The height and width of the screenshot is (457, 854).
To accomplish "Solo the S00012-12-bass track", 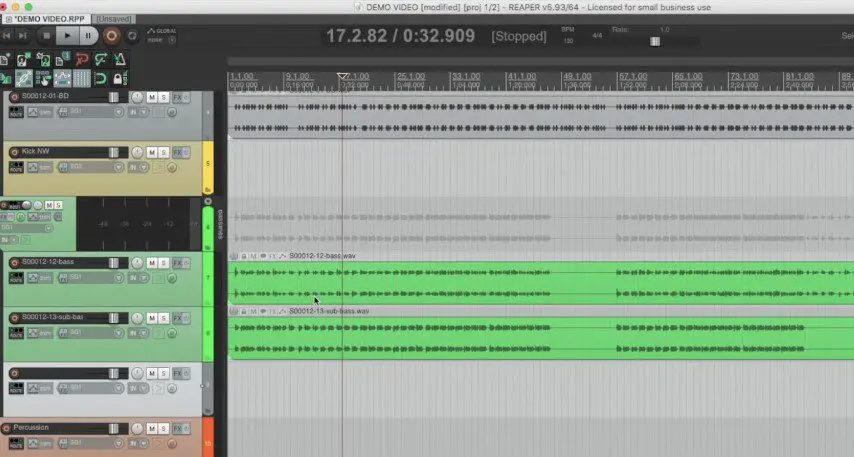I will [x=163, y=262].
